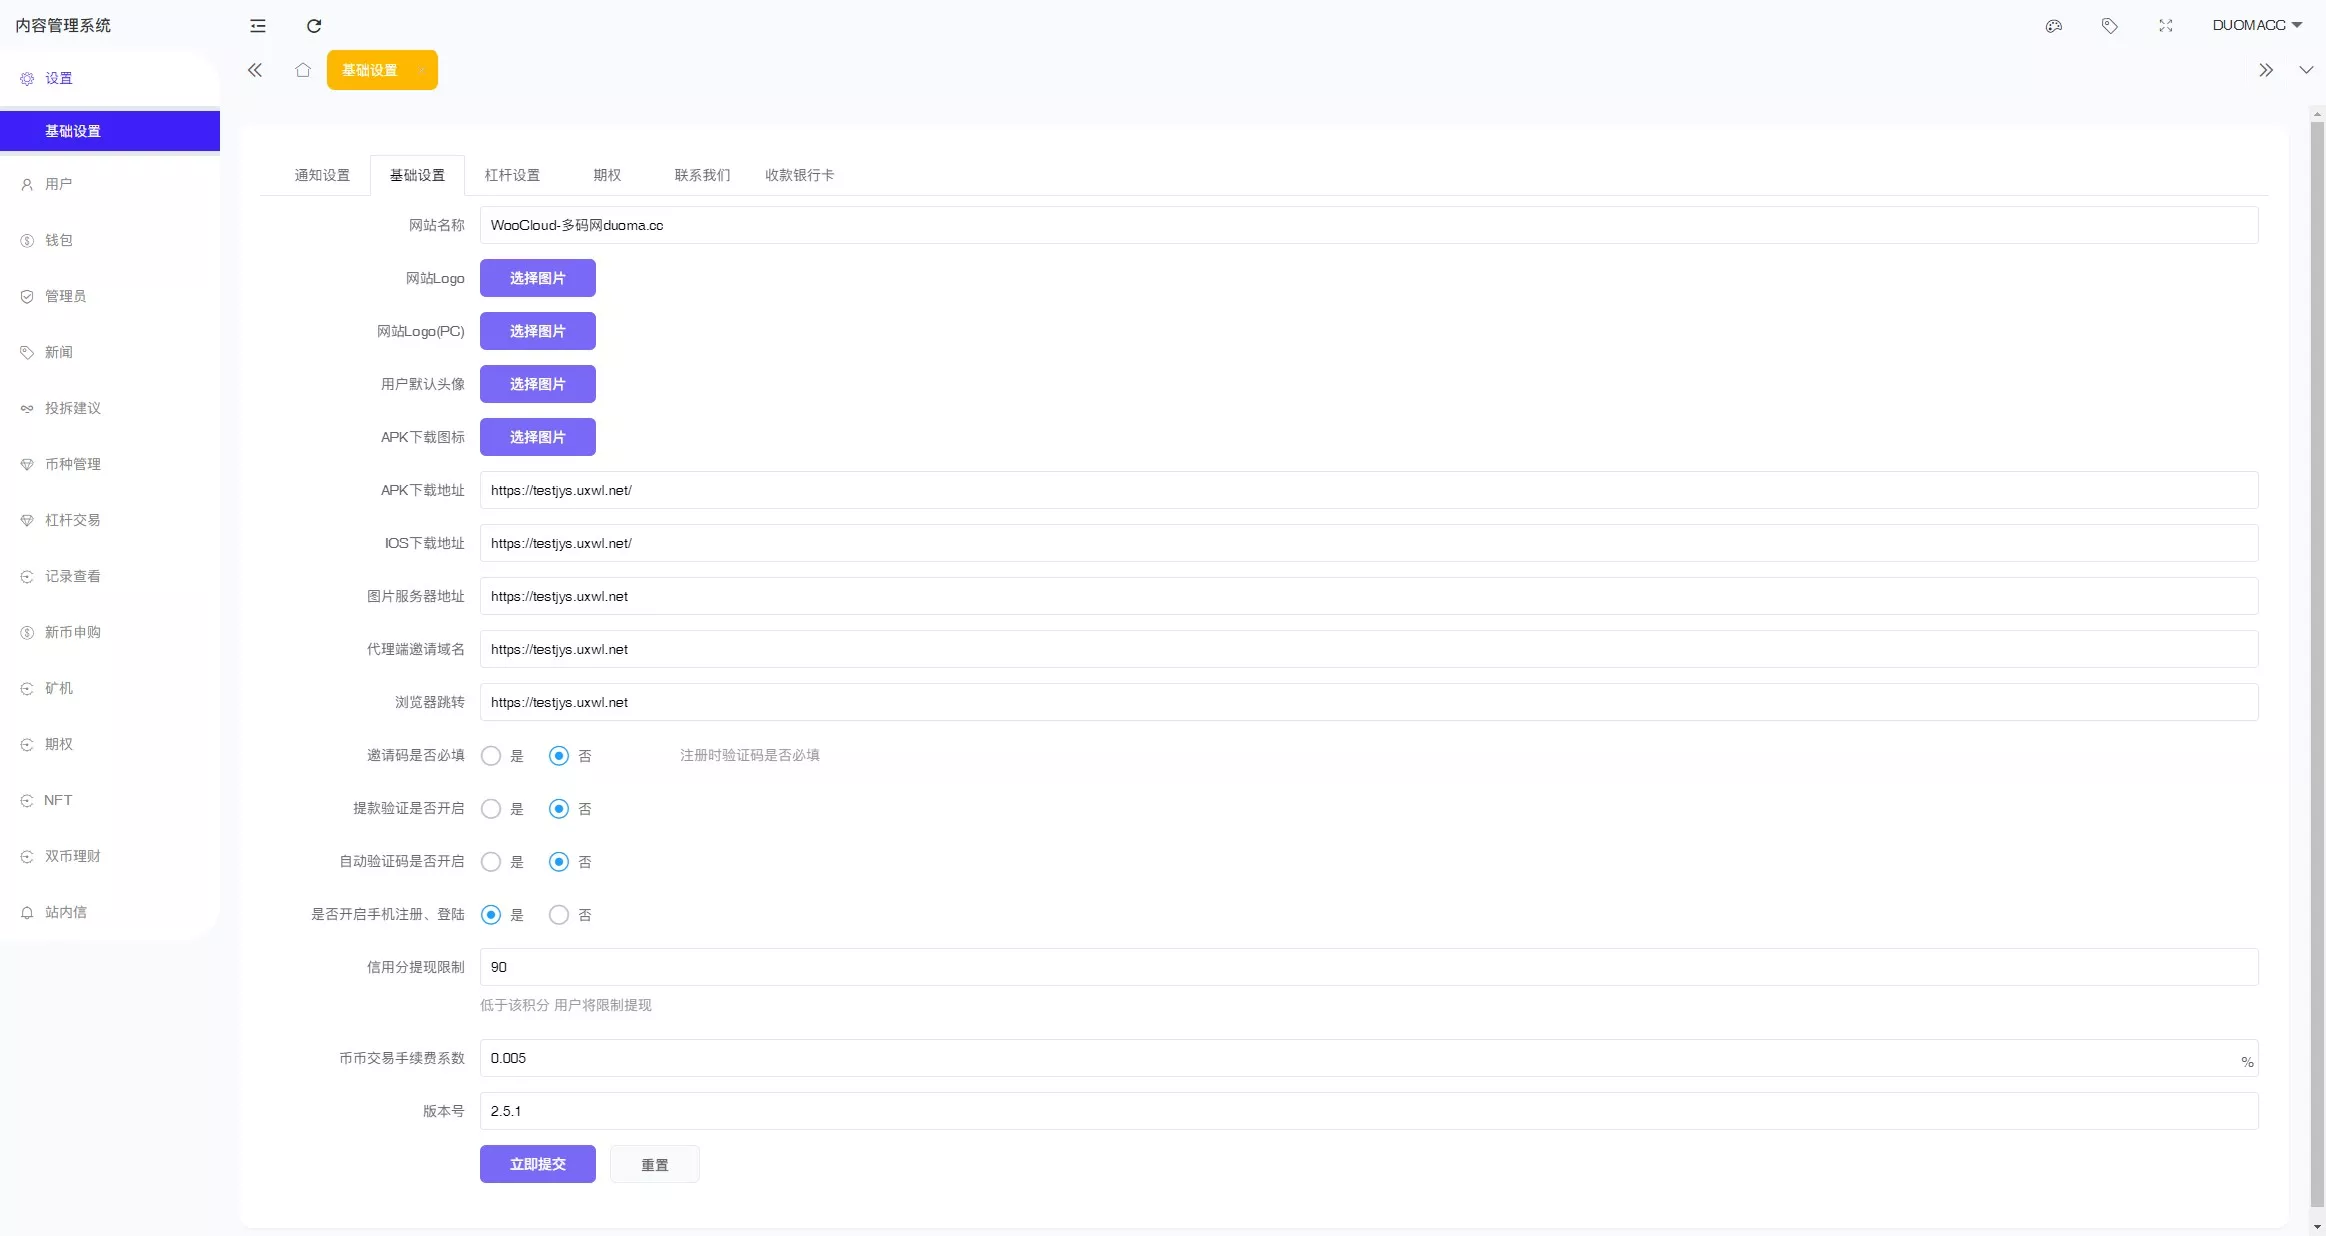Click 选择图片 button for 网站Logo
The height and width of the screenshot is (1236, 2326).
[537, 278]
